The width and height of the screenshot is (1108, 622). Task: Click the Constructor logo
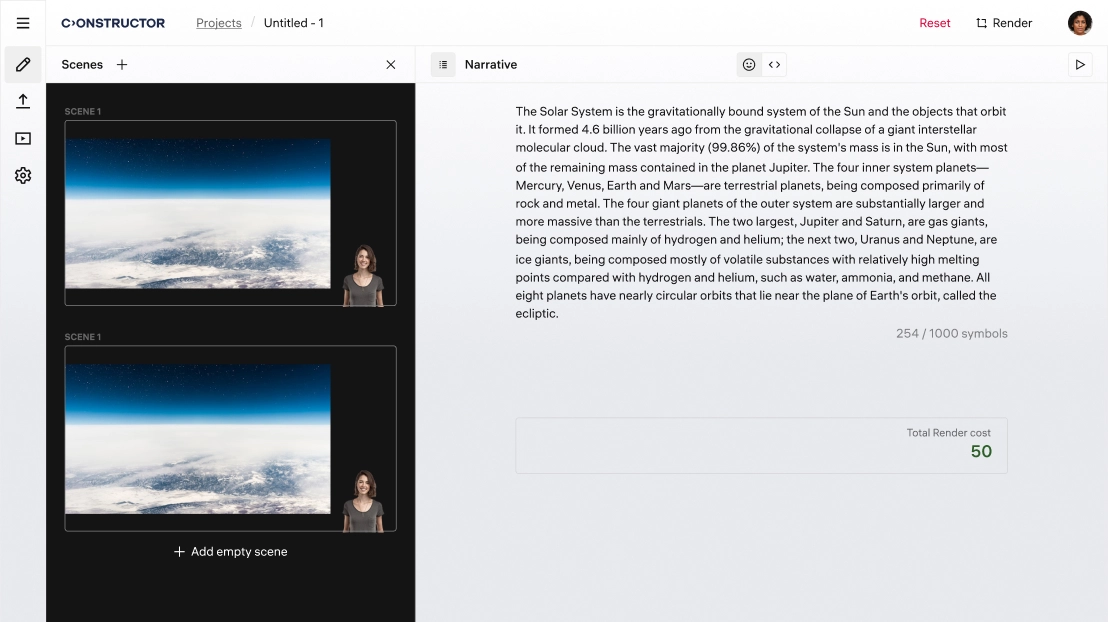[x=113, y=23]
